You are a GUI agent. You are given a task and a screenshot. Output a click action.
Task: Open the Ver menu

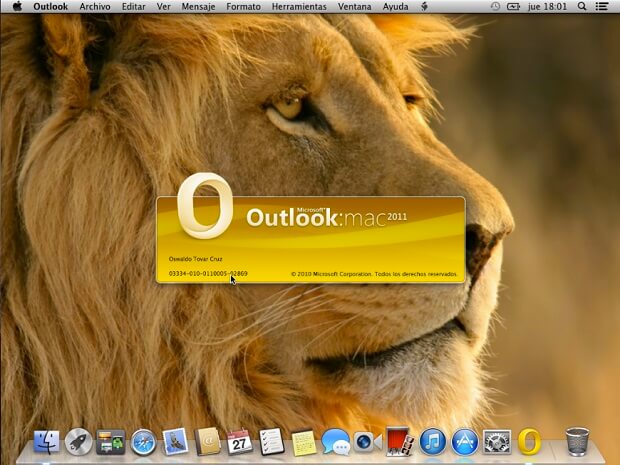[163, 7]
